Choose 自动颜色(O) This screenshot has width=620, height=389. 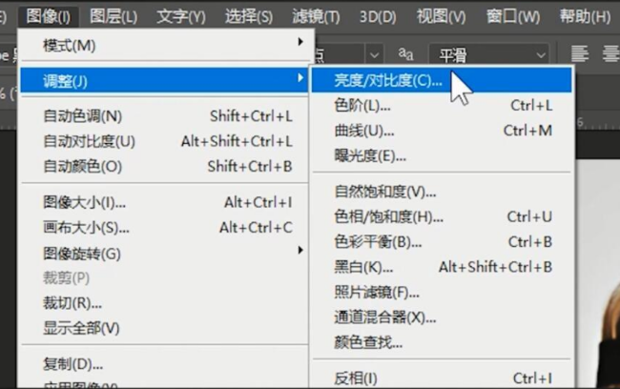(165, 166)
